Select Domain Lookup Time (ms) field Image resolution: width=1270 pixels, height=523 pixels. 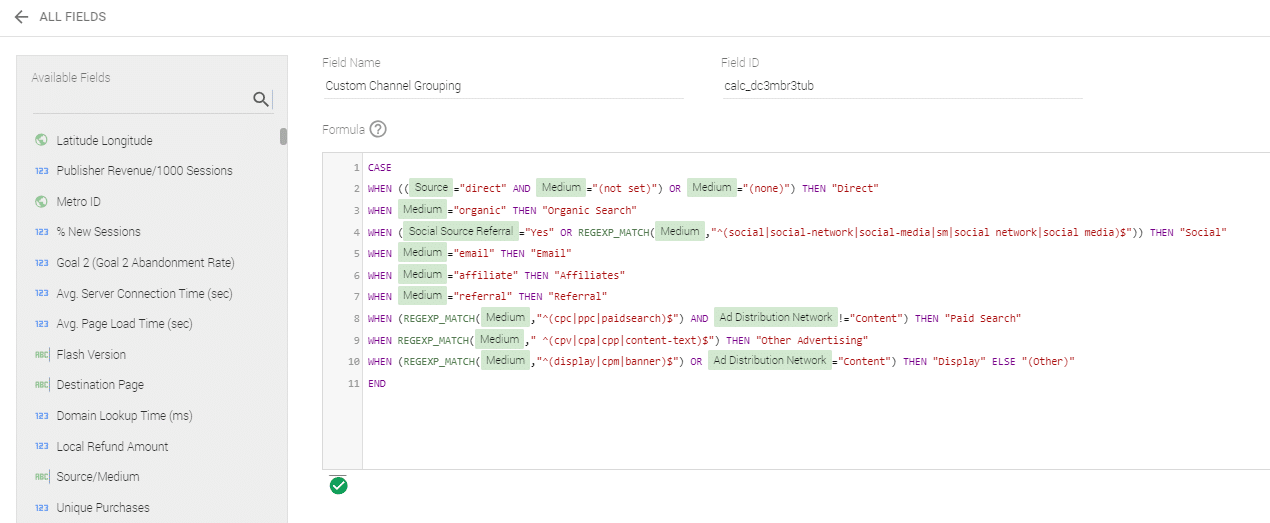tap(124, 416)
